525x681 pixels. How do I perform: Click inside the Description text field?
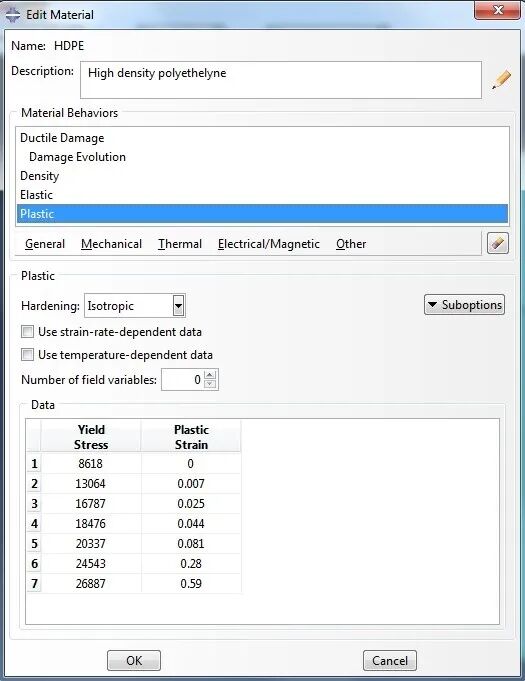(x=281, y=80)
